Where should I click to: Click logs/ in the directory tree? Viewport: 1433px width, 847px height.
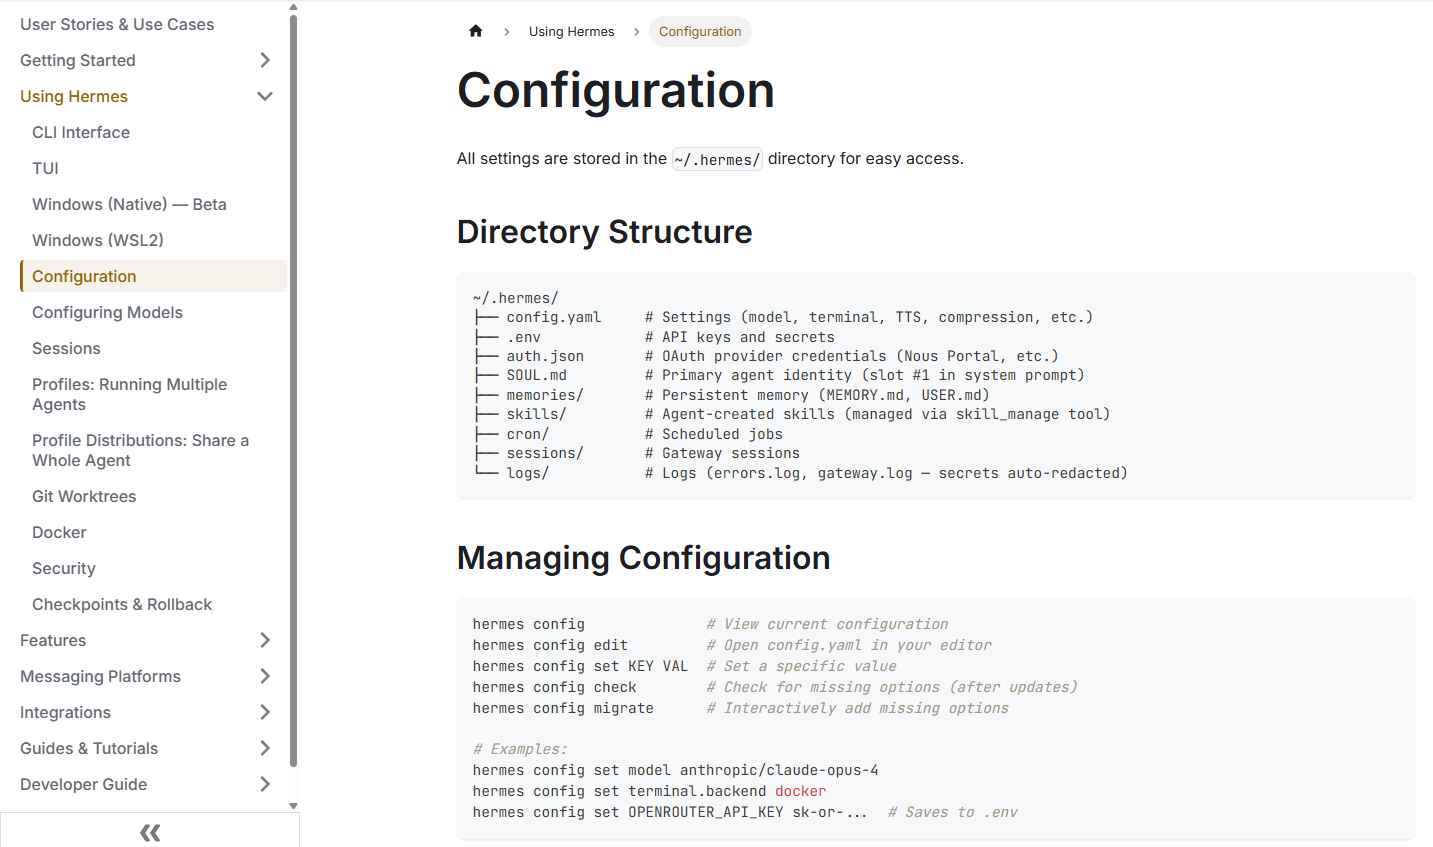(528, 473)
